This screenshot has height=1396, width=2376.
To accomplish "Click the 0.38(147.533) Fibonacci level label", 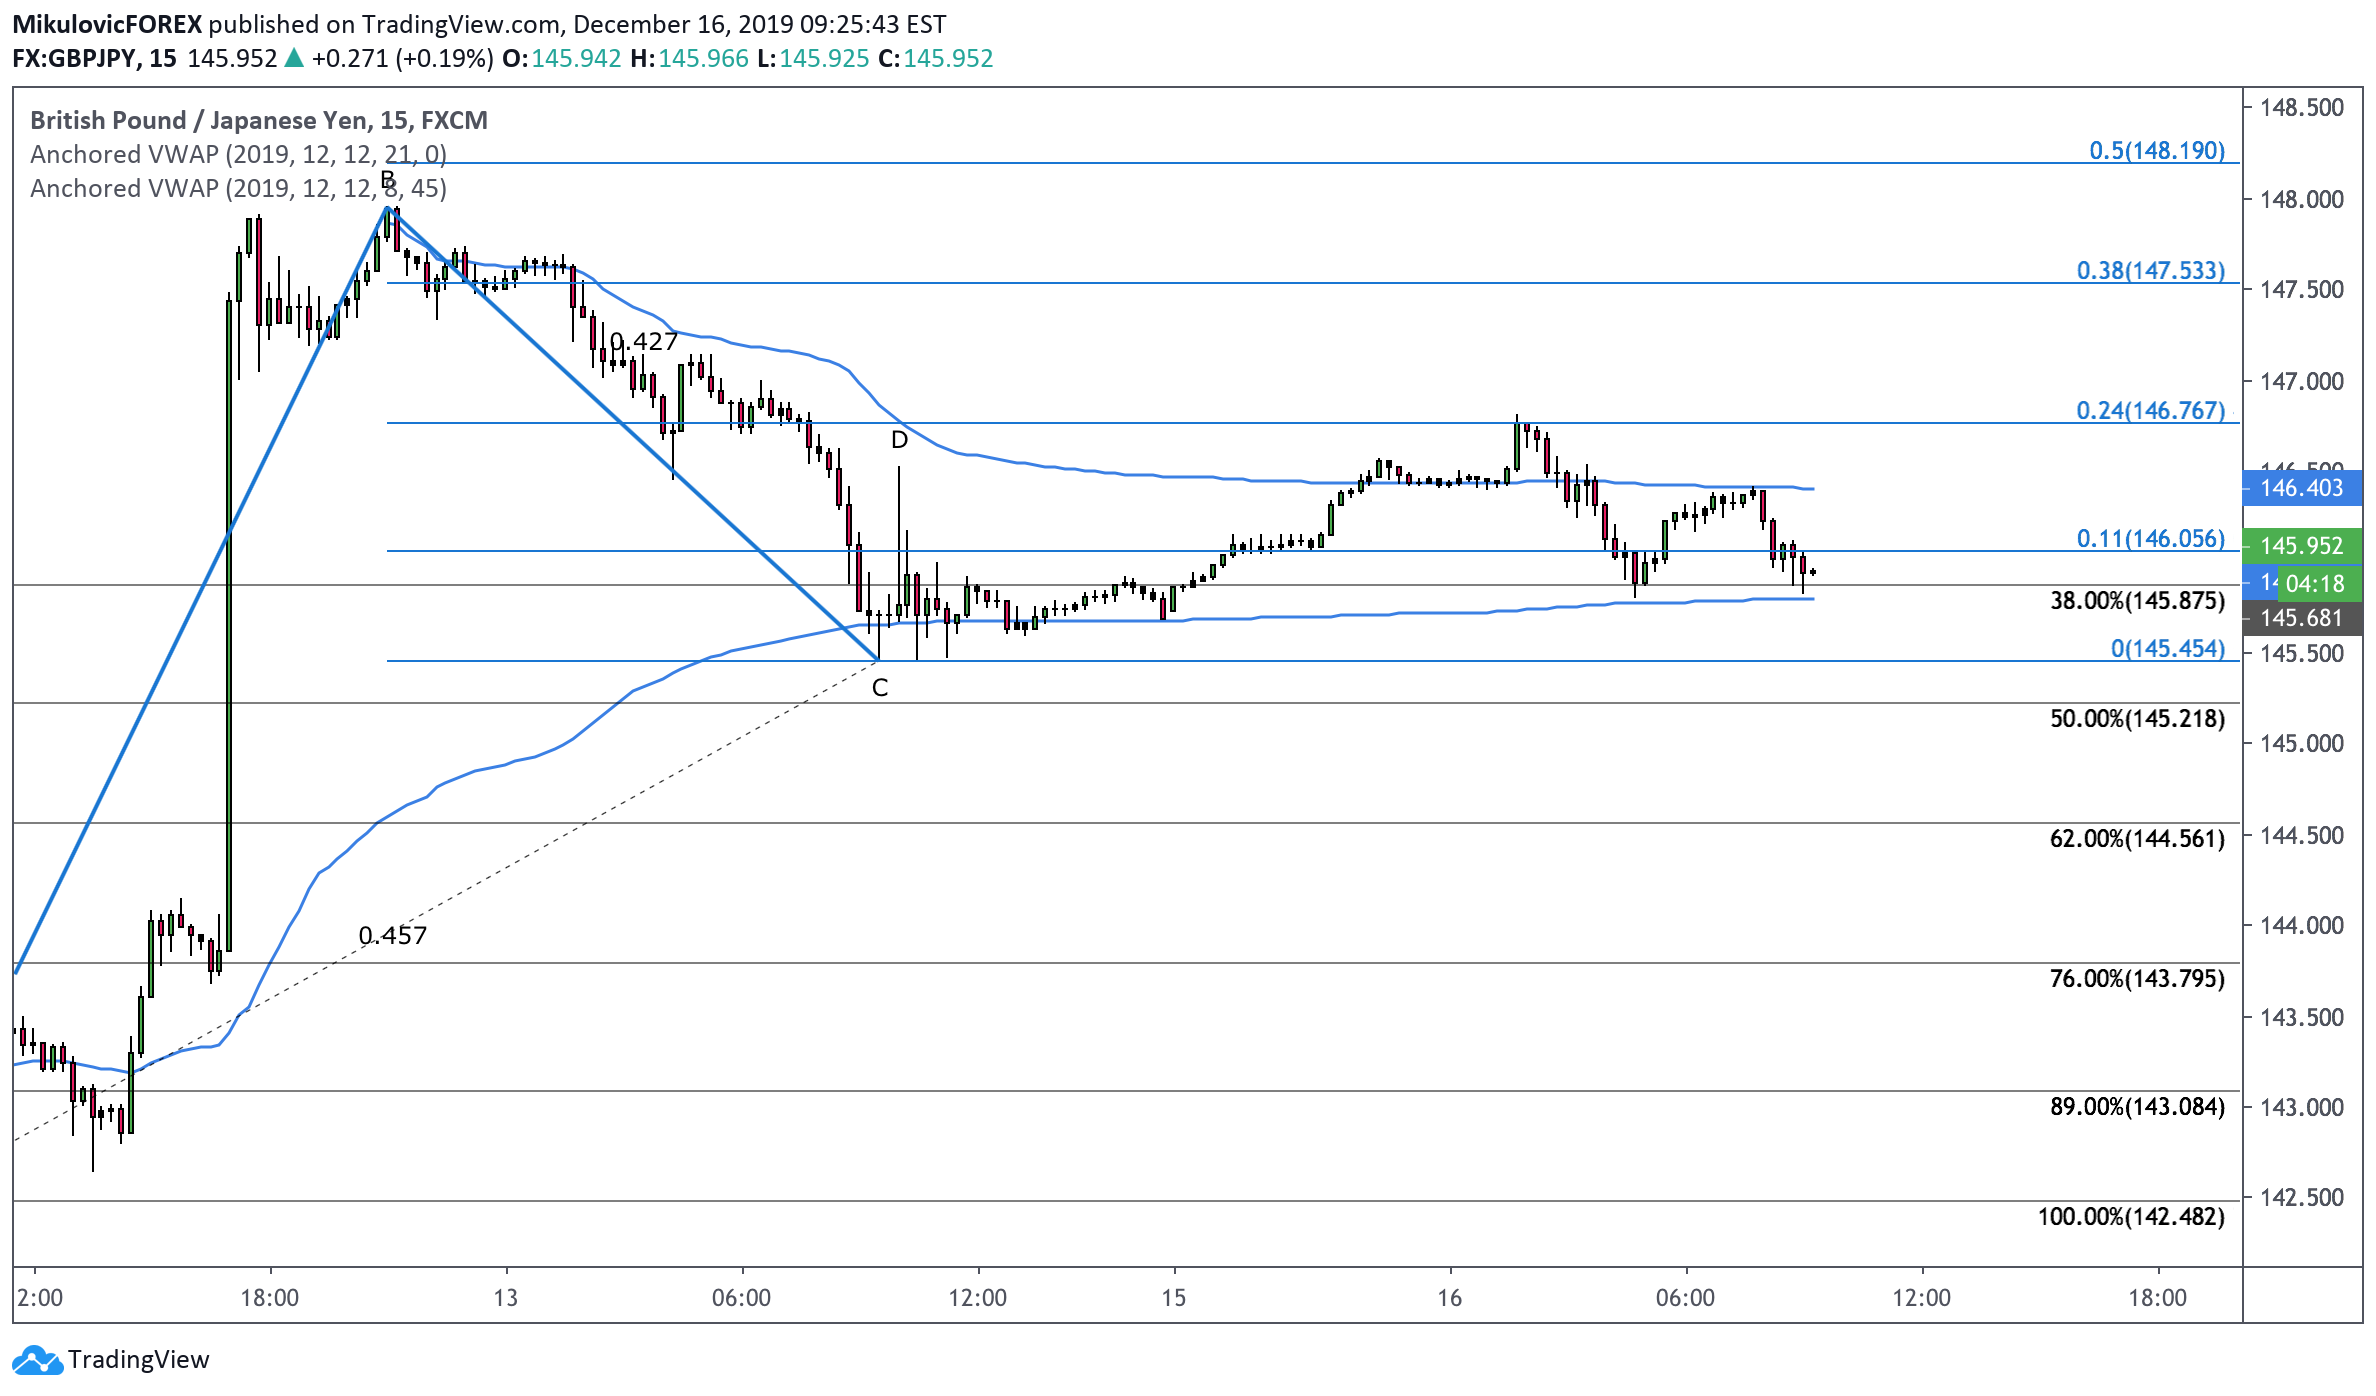I will [x=2151, y=270].
